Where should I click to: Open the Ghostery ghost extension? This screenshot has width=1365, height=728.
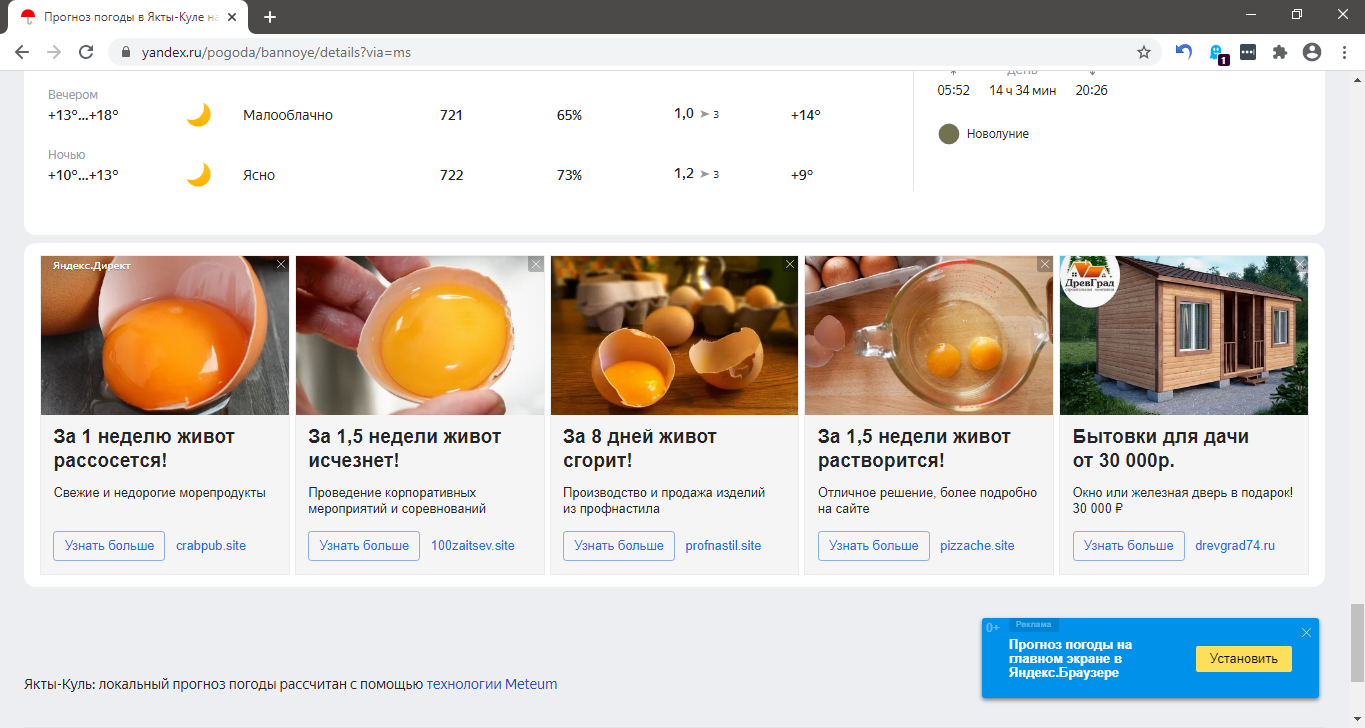coord(1216,52)
